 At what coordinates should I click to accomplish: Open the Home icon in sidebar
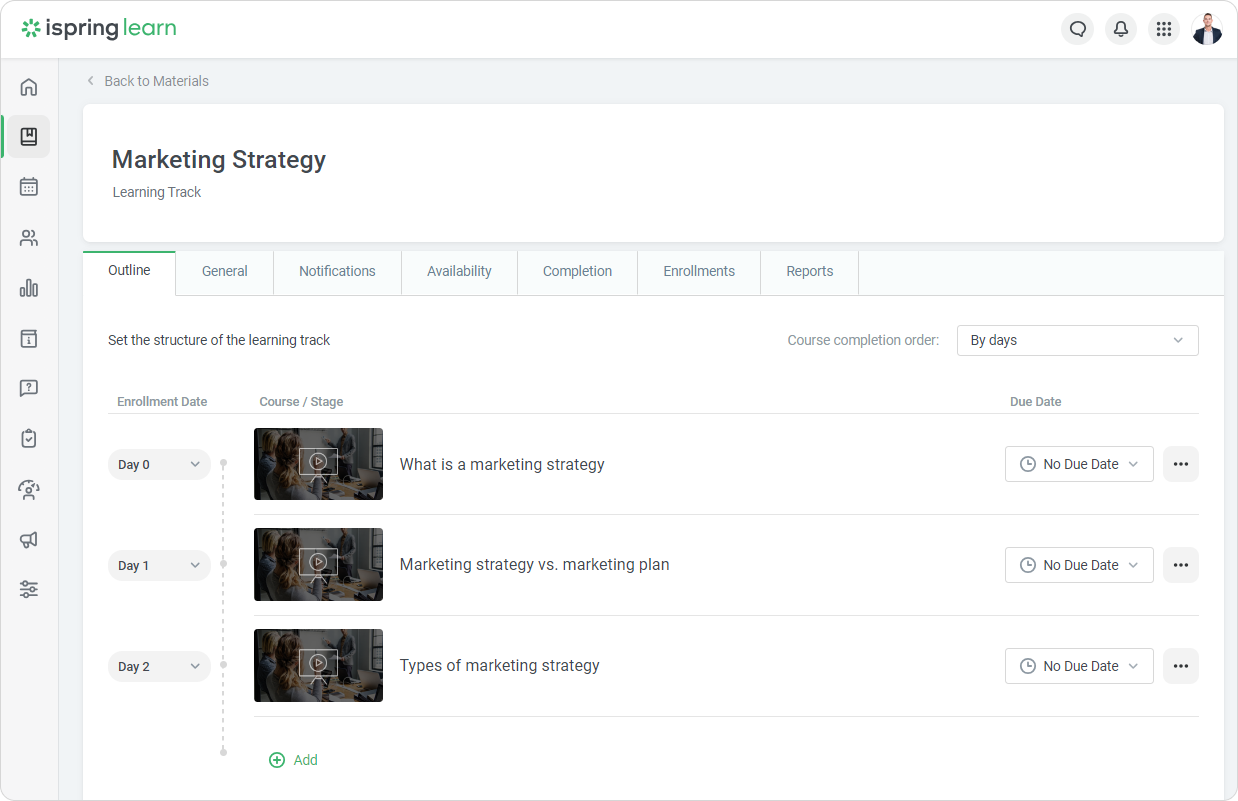click(29, 87)
